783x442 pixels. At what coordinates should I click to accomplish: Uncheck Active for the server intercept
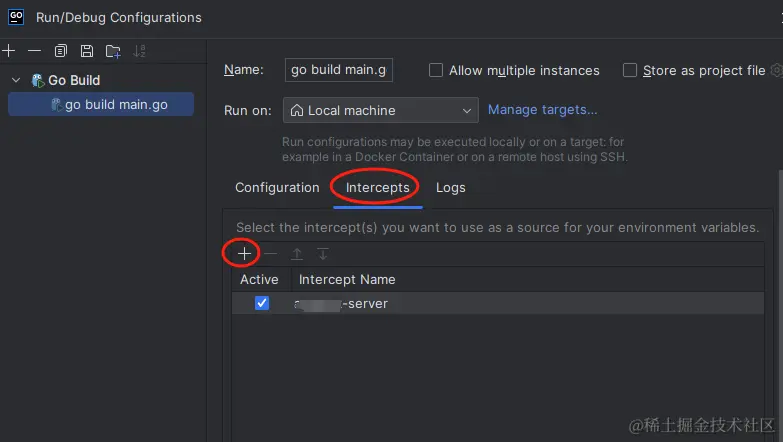click(262, 303)
